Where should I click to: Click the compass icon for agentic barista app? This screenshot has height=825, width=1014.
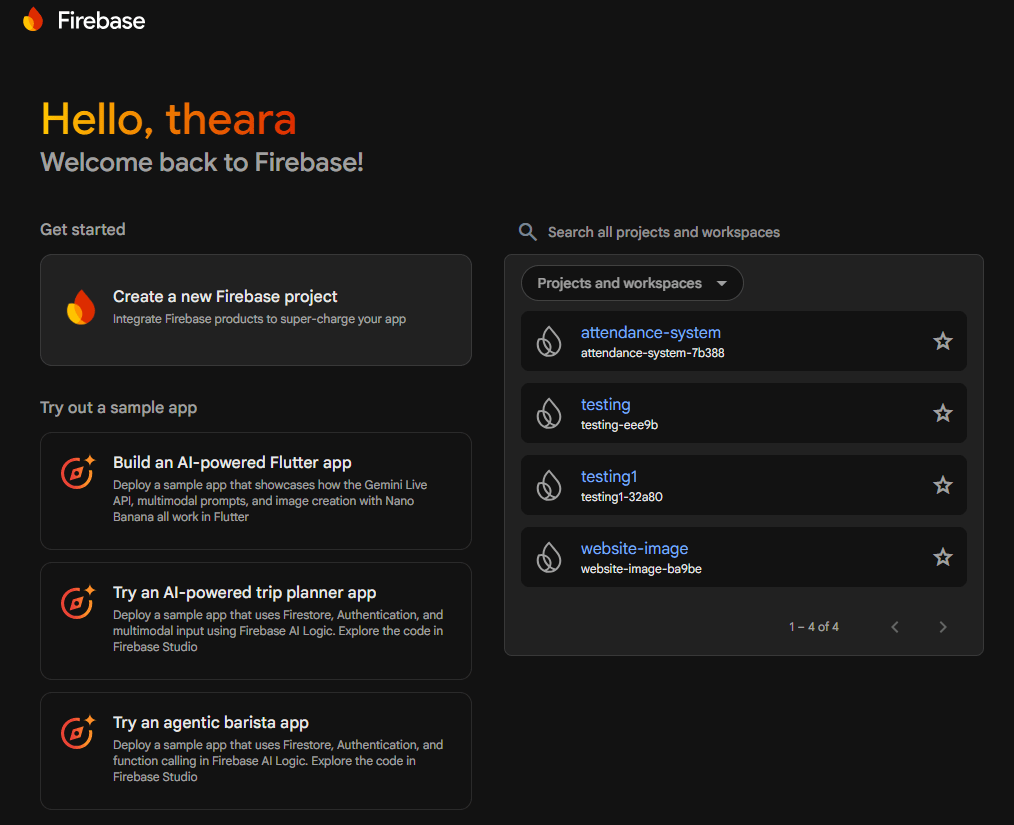coord(78,732)
